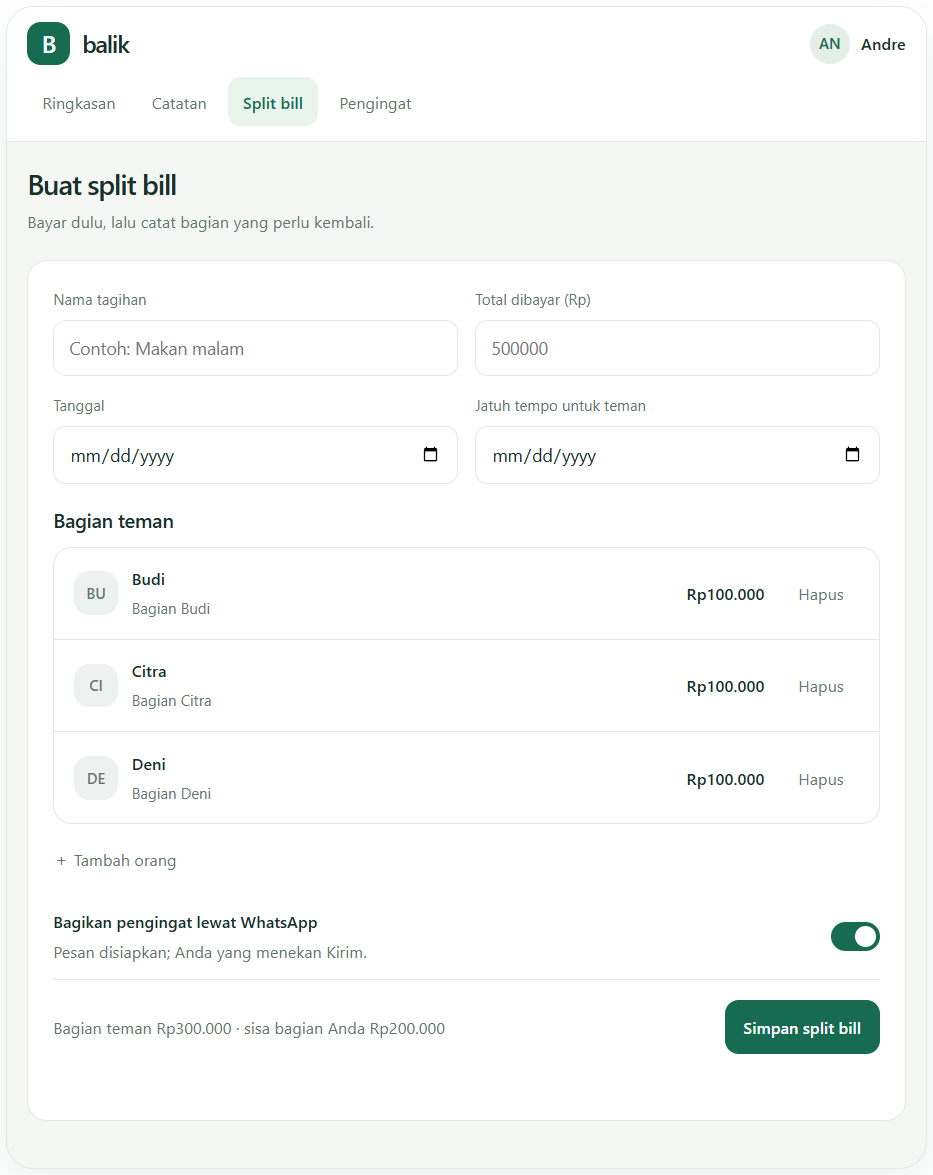Open the Pengingat tab
Viewport: 933px width, 1175px height.
click(375, 103)
